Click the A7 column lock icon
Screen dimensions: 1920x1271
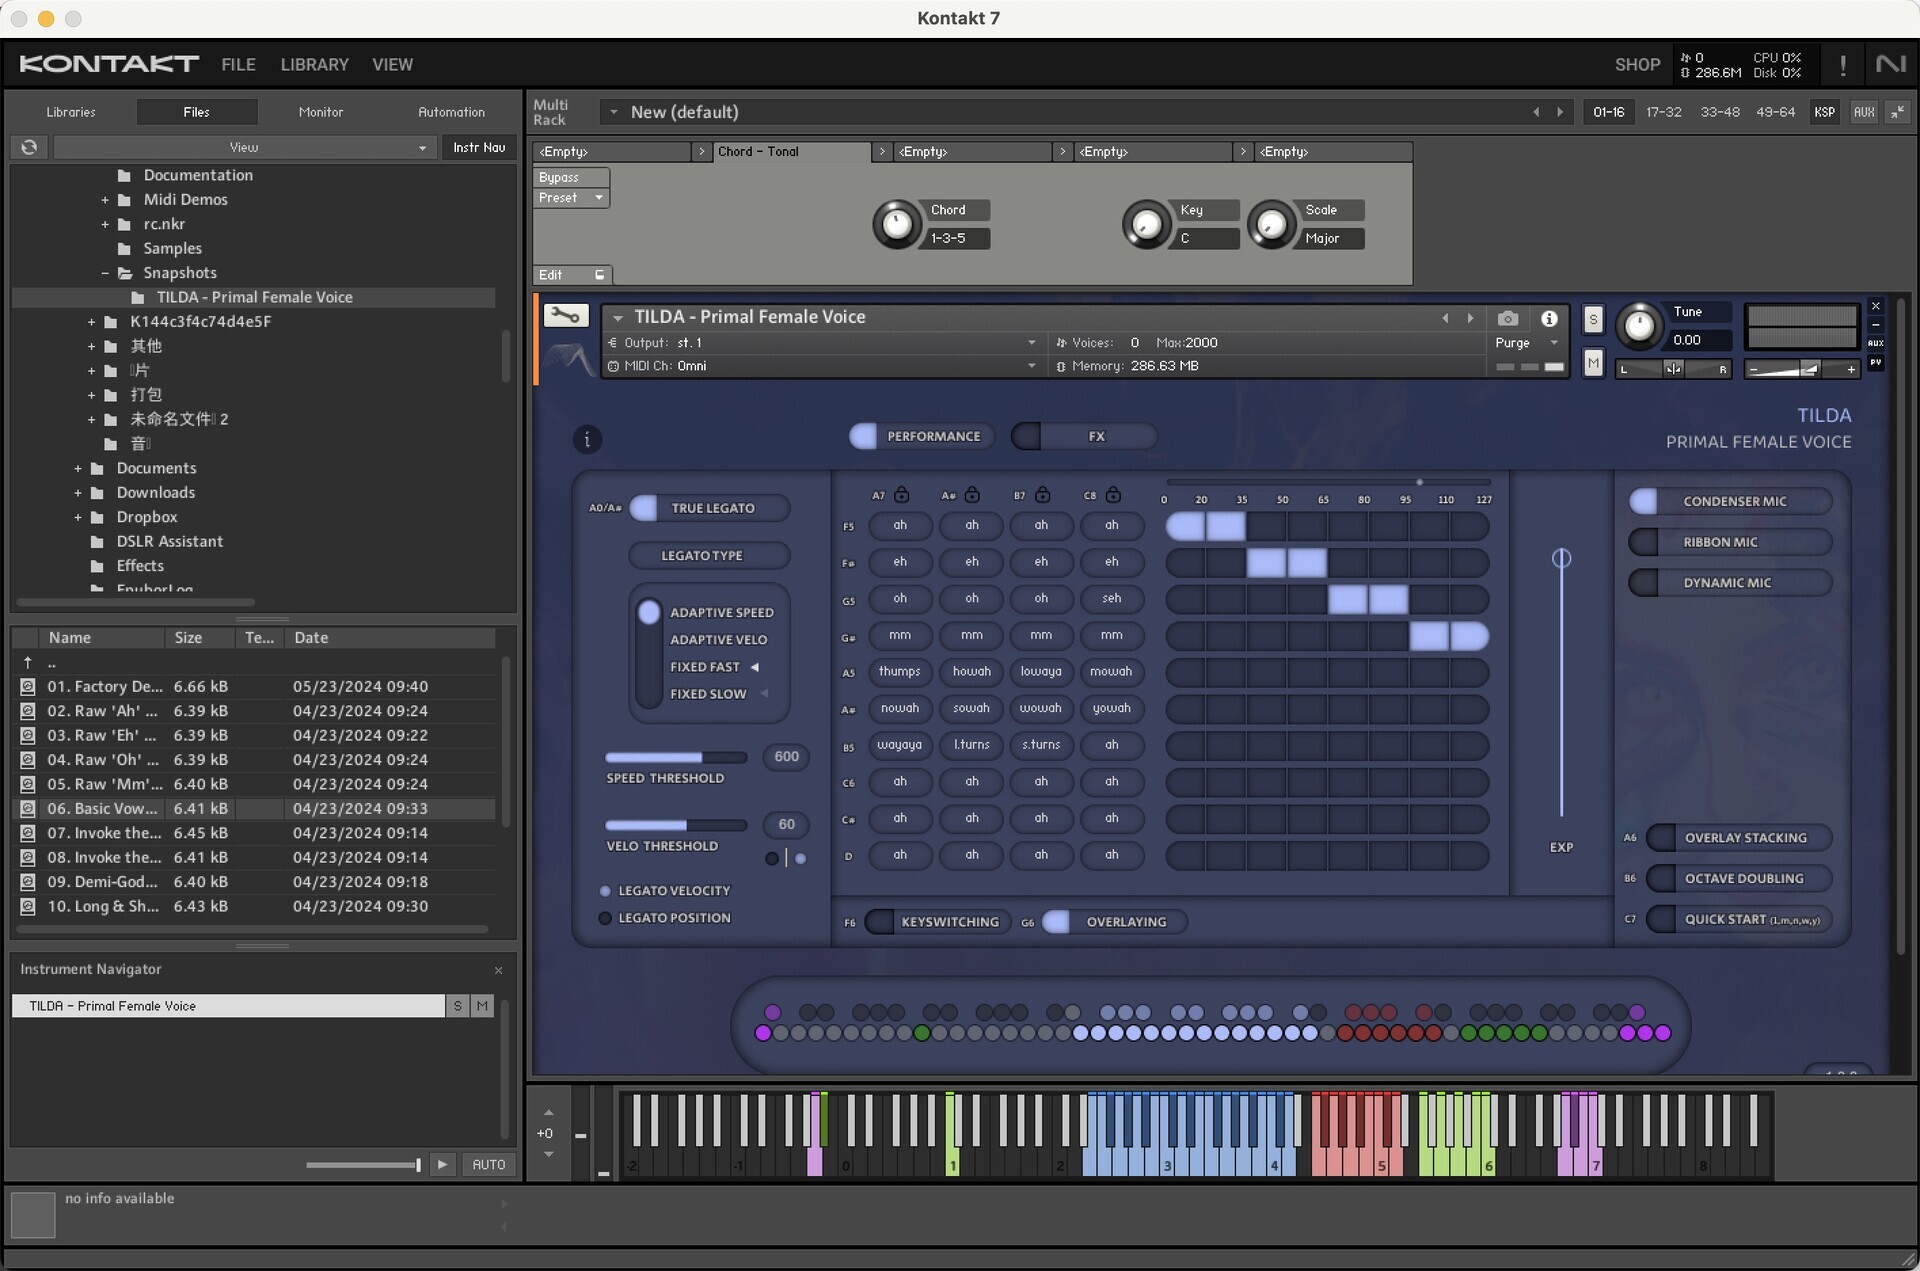[x=902, y=495]
